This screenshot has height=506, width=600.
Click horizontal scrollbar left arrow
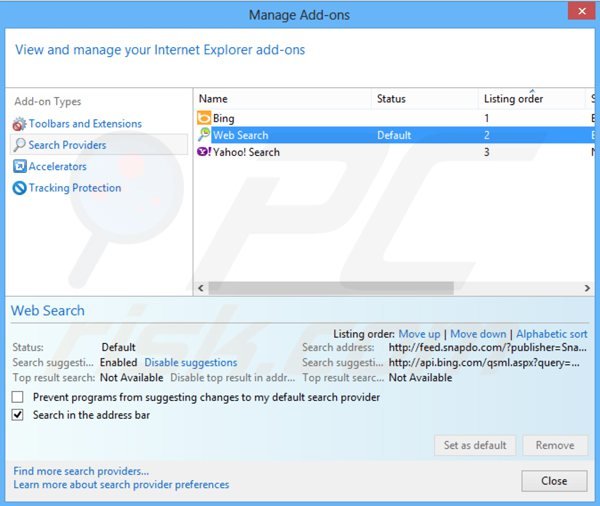[x=201, y=288]
